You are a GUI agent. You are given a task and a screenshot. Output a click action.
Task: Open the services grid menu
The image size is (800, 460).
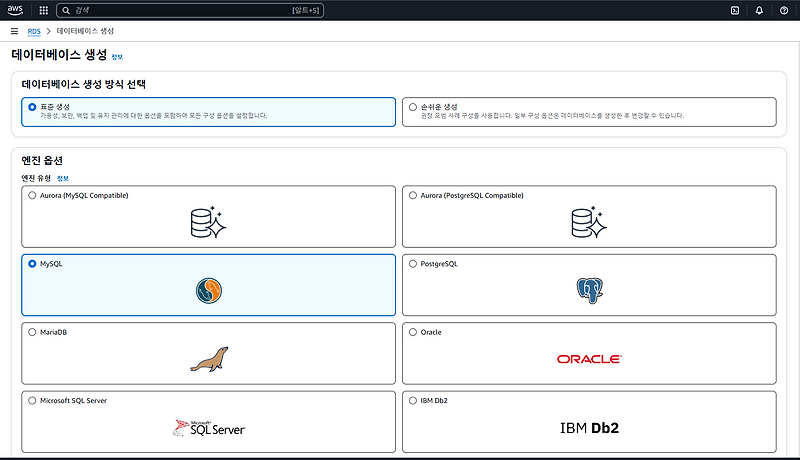click(44, 10)
